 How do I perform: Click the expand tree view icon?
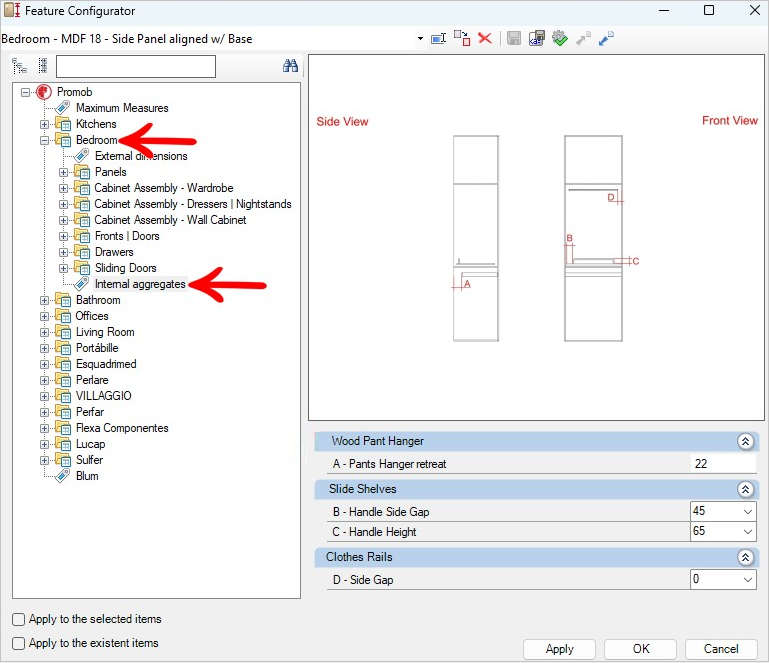pos(20,66)
